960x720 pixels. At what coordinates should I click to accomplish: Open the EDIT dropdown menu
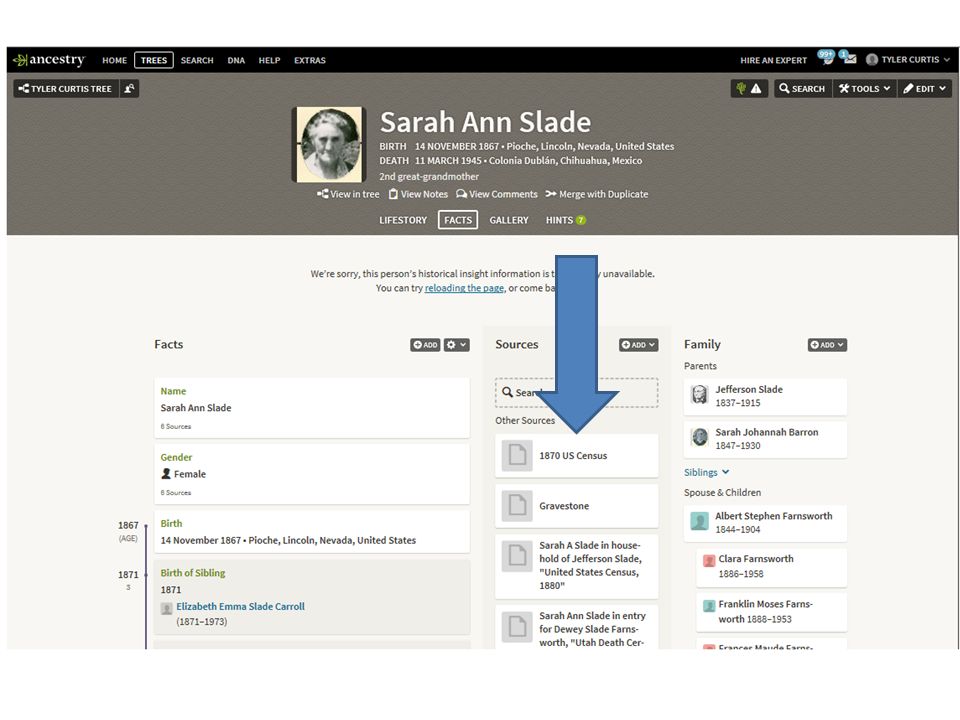coord(924,89)
